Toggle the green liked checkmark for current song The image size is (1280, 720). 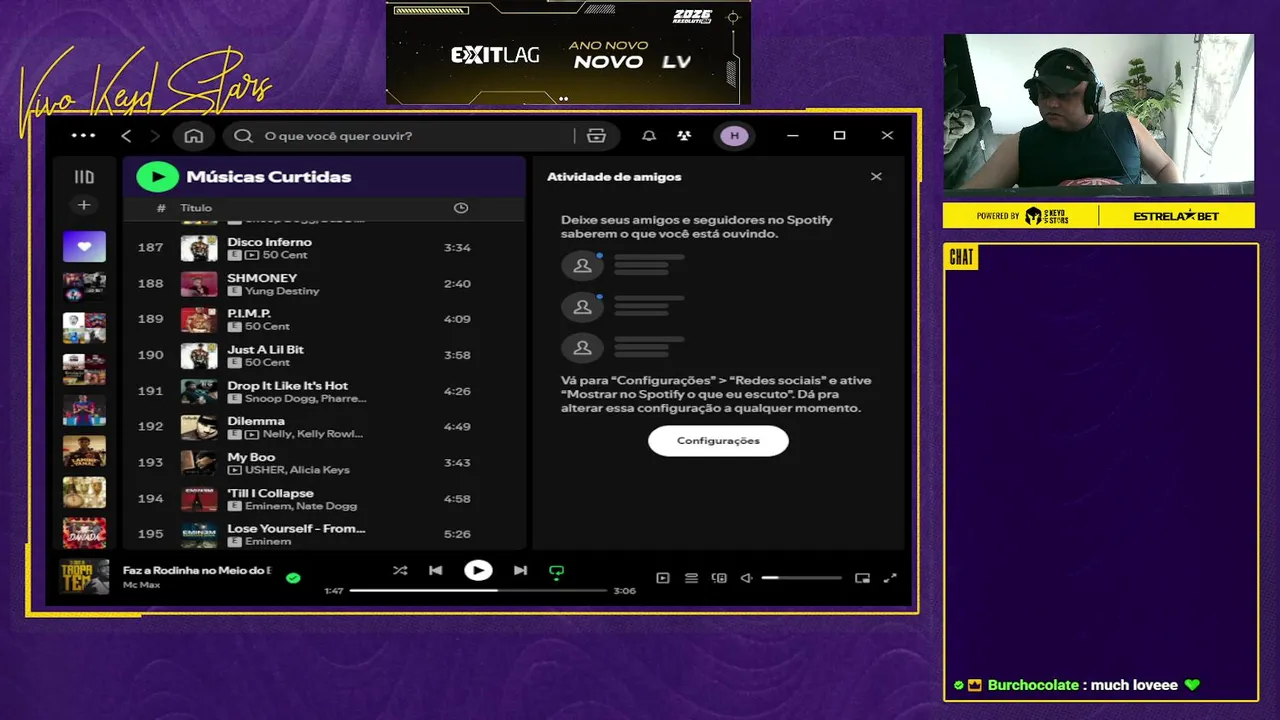coord(293,578)
